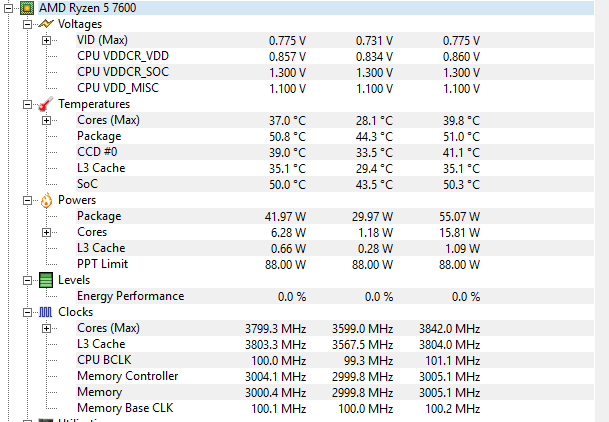Select the VID (Max) row label
Viewport: 609px width, 422px height.
[102, 40]
